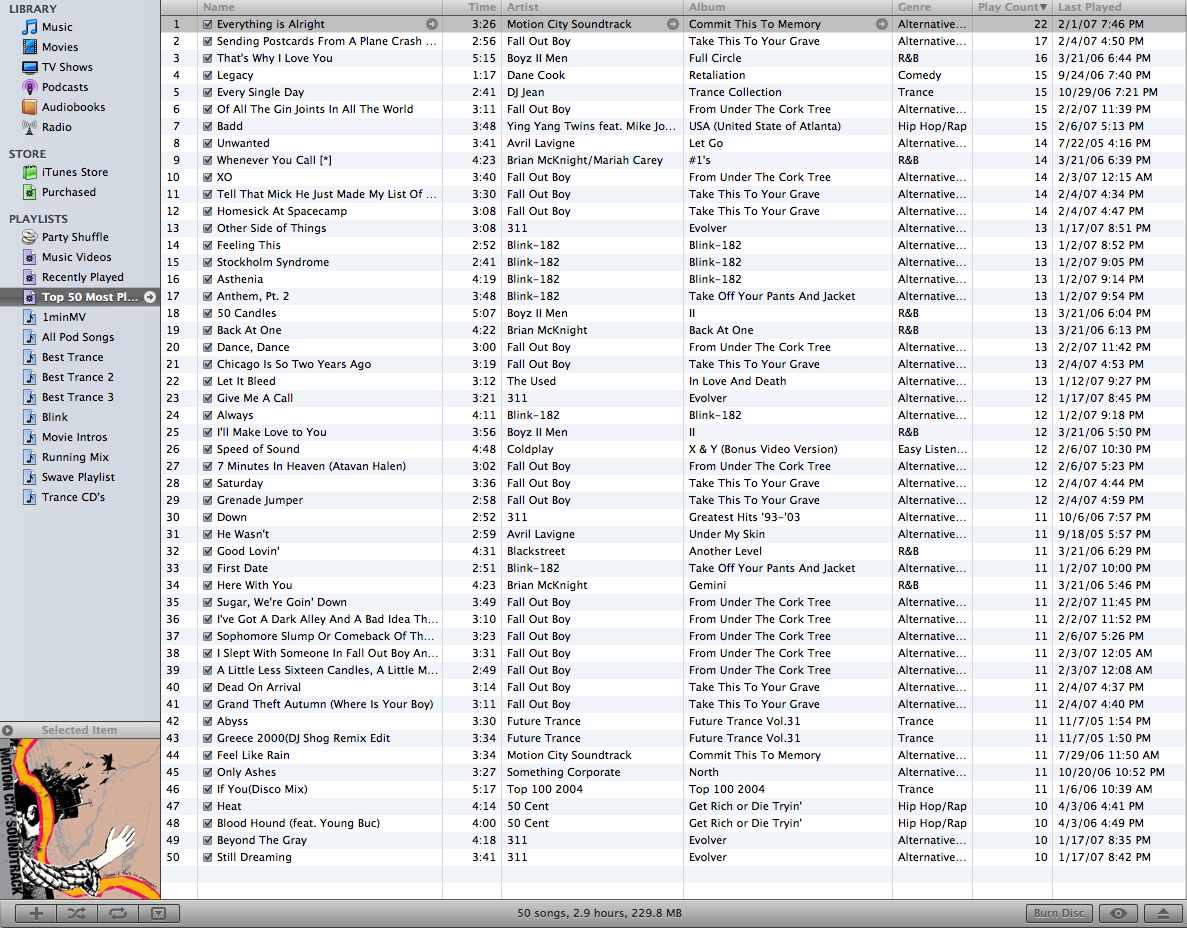Open the Music library icon
Viewport: 1187px width, 928px height.
(30, 27)
